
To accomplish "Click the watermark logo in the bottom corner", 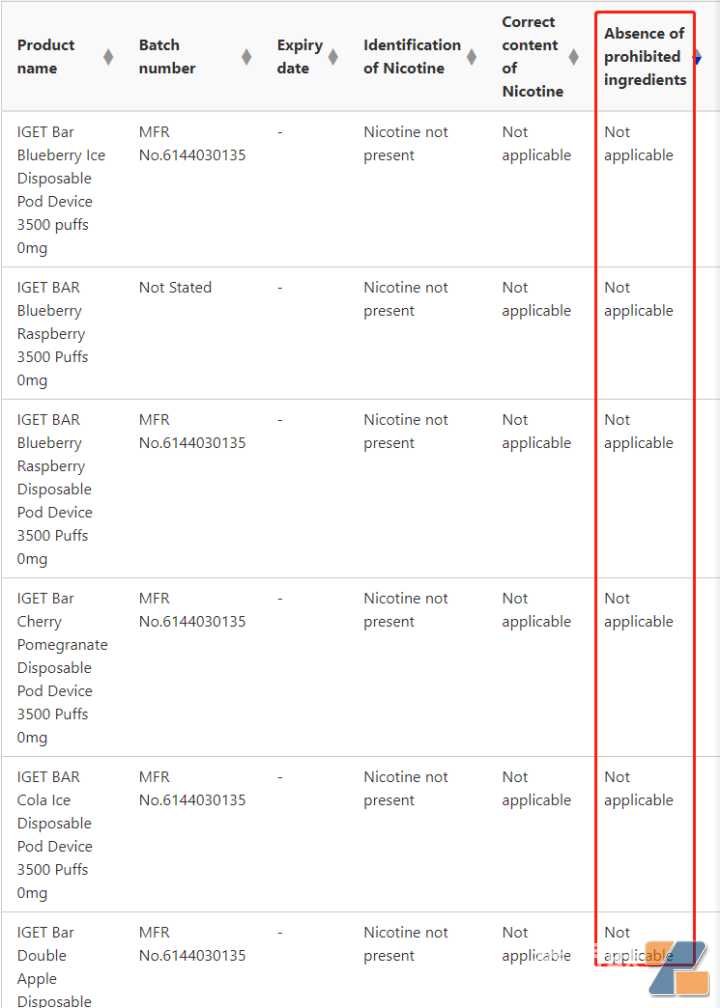I will click(678, 966).
